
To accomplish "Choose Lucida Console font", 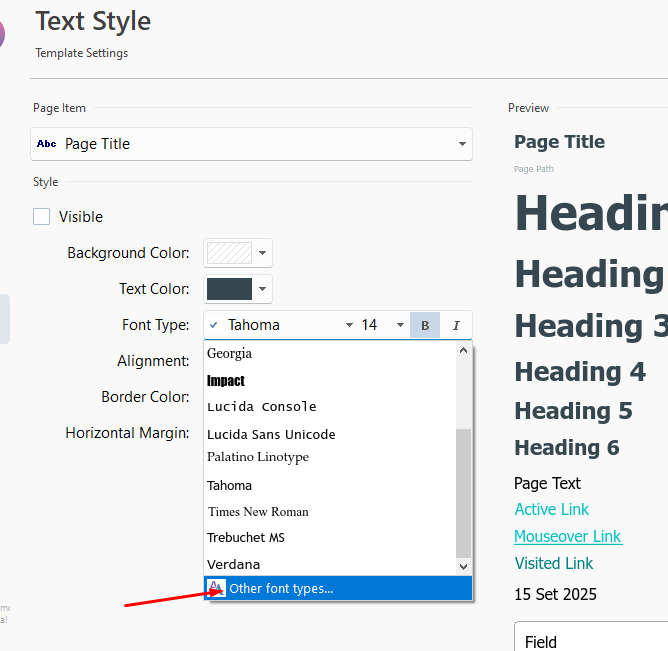I will click(x=262, y=407).
